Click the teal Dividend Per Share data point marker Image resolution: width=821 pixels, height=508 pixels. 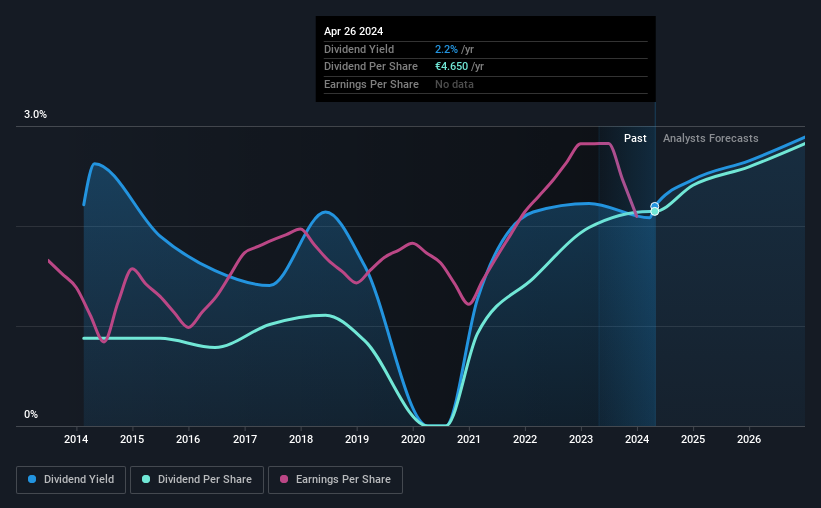(x=654, y=212)
